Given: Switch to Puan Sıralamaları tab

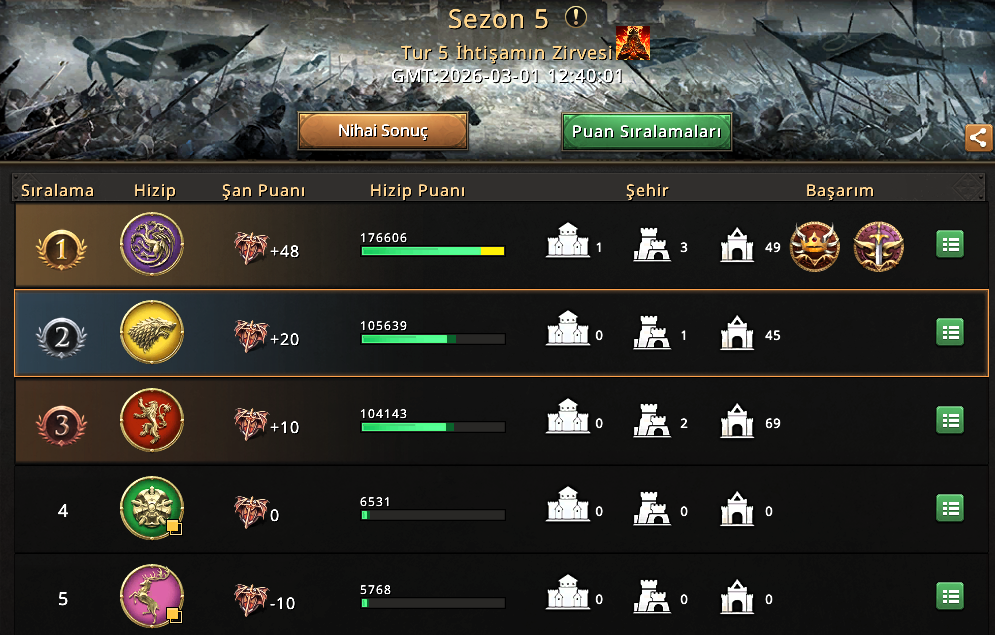Looking at the screenshot, I should pyautogui.click(x=647, y=132).
